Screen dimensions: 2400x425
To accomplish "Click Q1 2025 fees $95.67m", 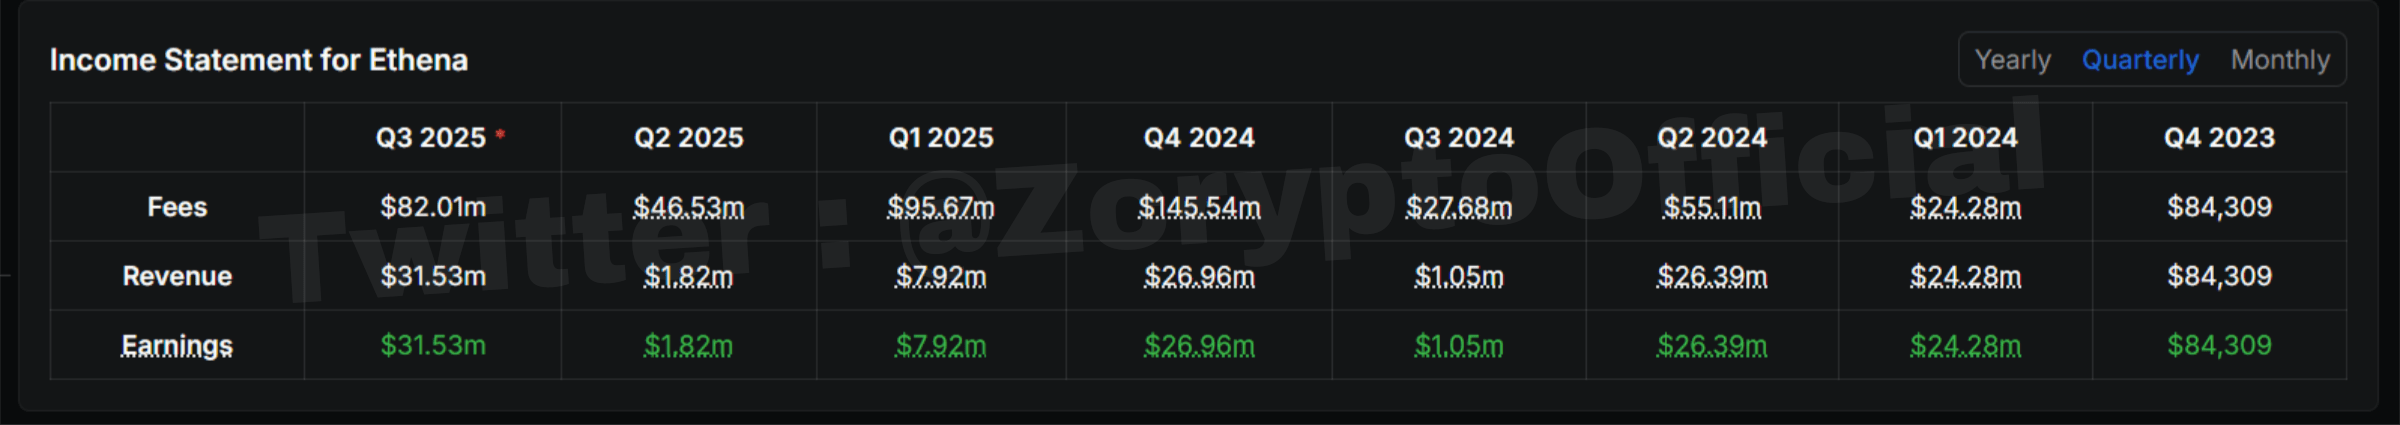I will coord(941,207).
